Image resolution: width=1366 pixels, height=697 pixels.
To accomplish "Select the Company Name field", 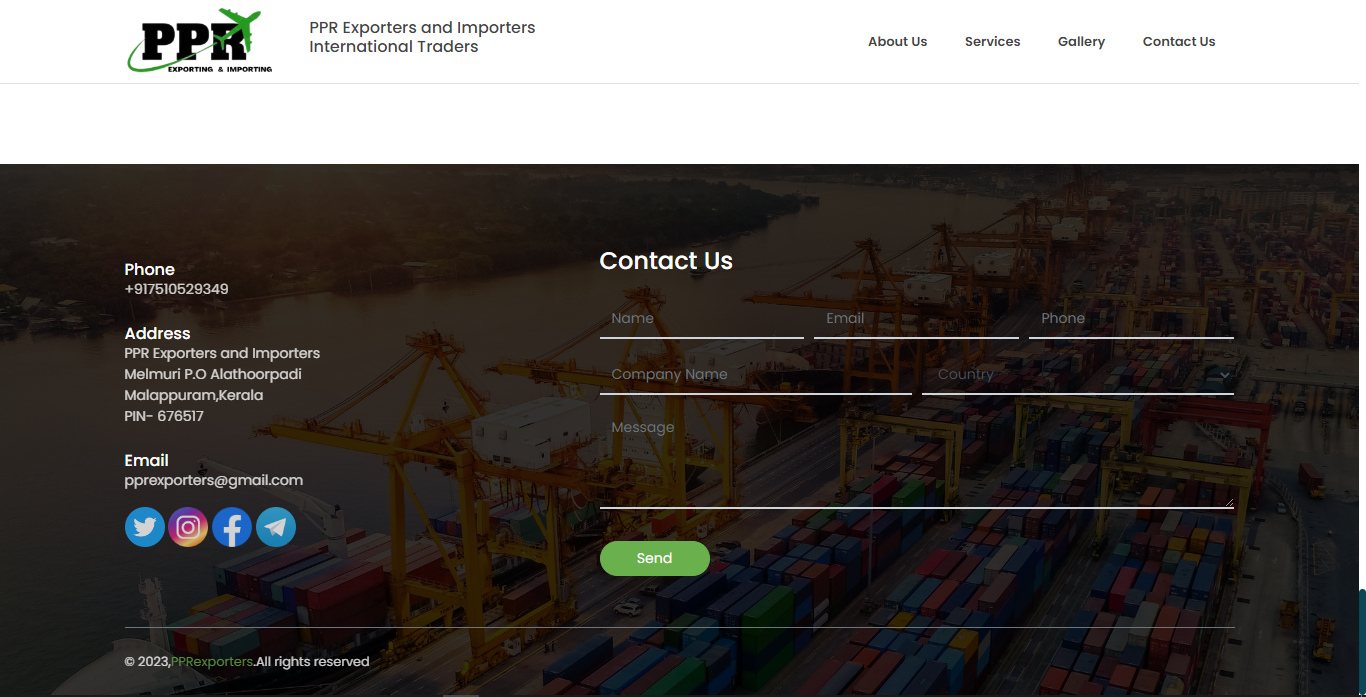I will click(x=756, y=374).
